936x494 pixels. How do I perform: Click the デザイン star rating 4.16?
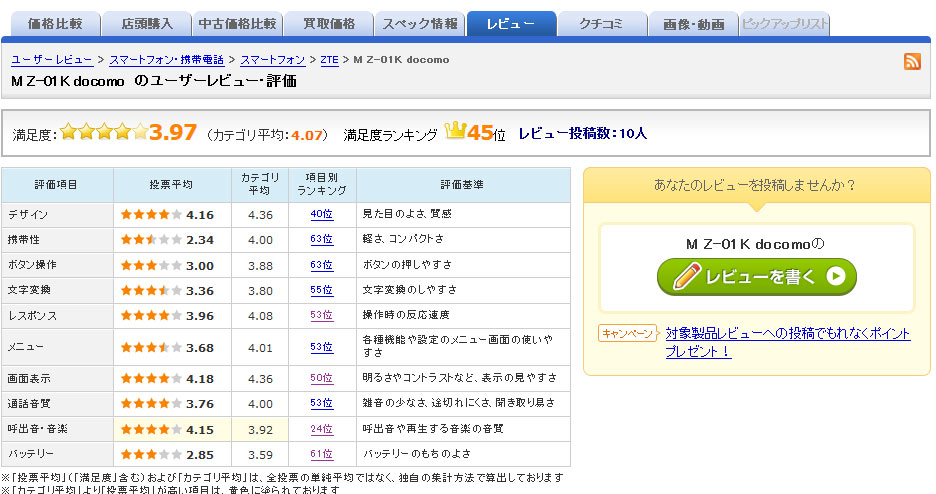[x=151, y=214]
